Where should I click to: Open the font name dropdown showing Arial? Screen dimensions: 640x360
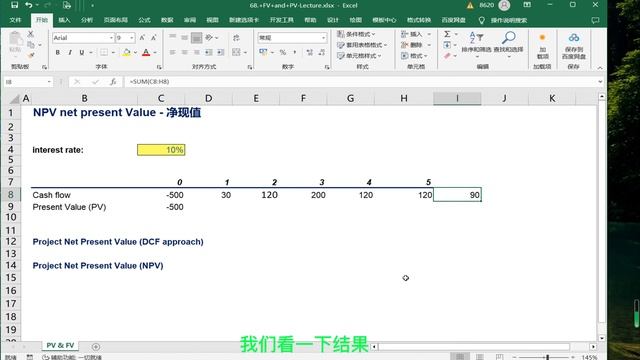coord(111,38)
